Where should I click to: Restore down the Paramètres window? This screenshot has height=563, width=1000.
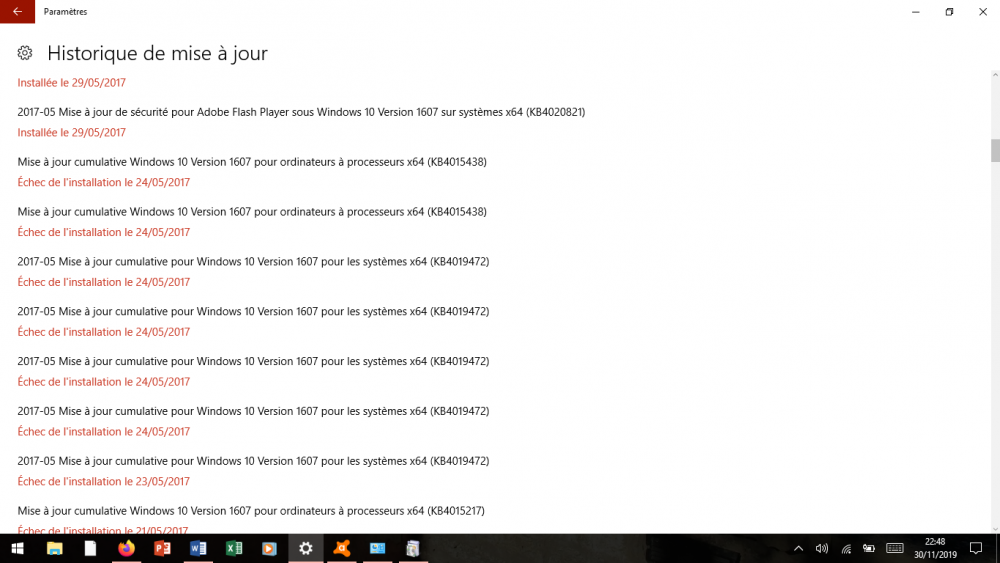coord(949,11)
